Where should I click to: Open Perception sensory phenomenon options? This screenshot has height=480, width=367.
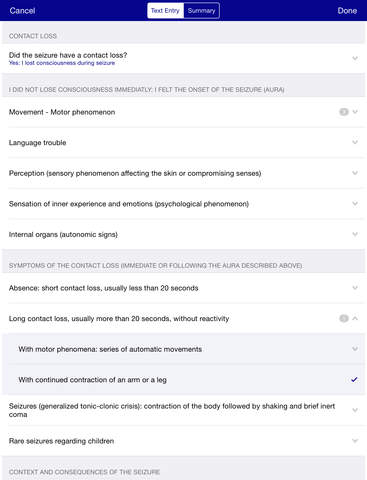tap(183, 173)
